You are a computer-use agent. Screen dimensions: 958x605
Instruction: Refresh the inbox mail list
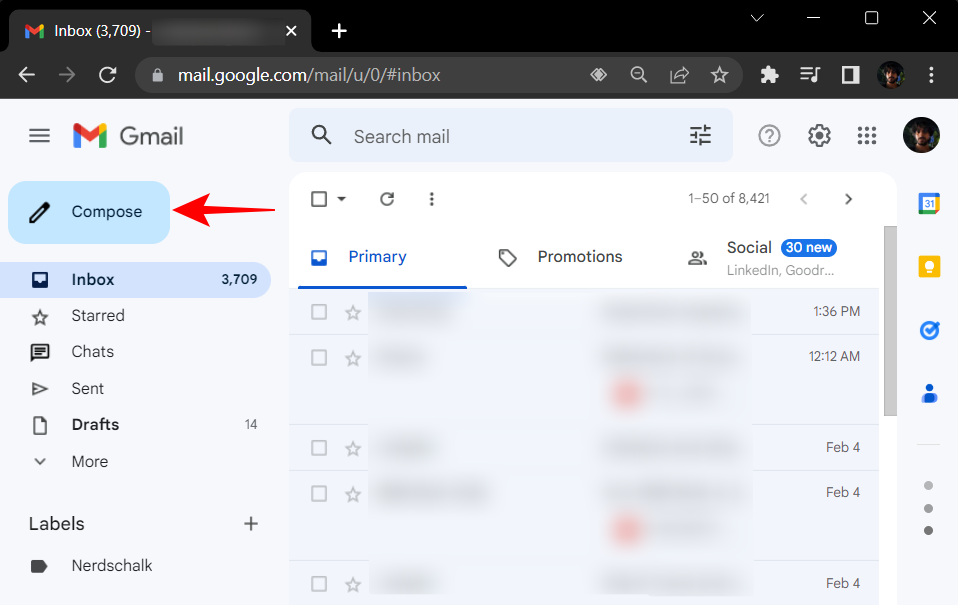[x=387, y=199]
